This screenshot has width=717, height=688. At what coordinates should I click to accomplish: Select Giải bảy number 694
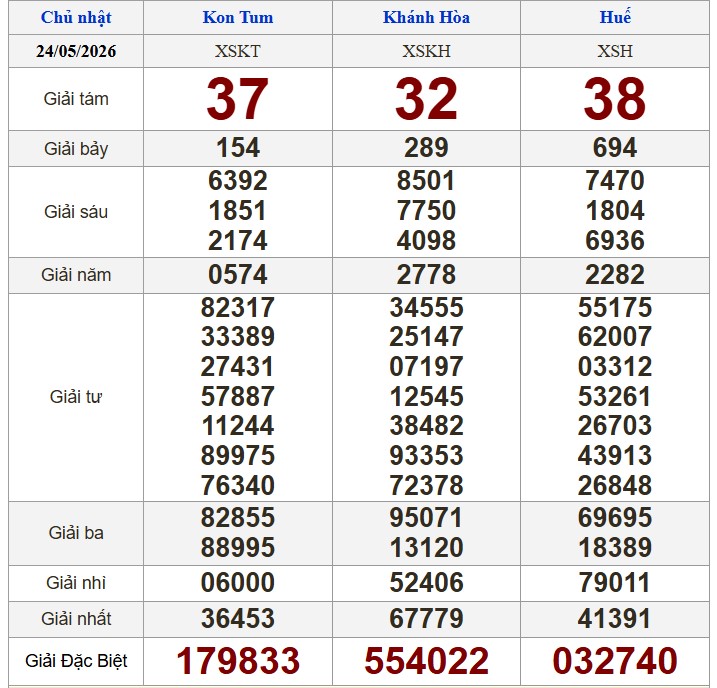[615, 148]
